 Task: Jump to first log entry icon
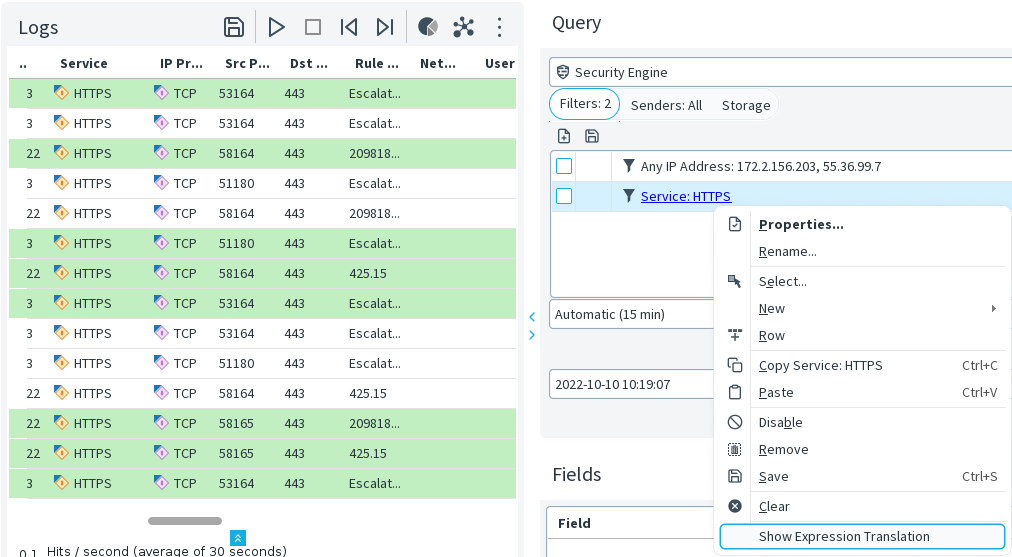(x=349, y=27)
